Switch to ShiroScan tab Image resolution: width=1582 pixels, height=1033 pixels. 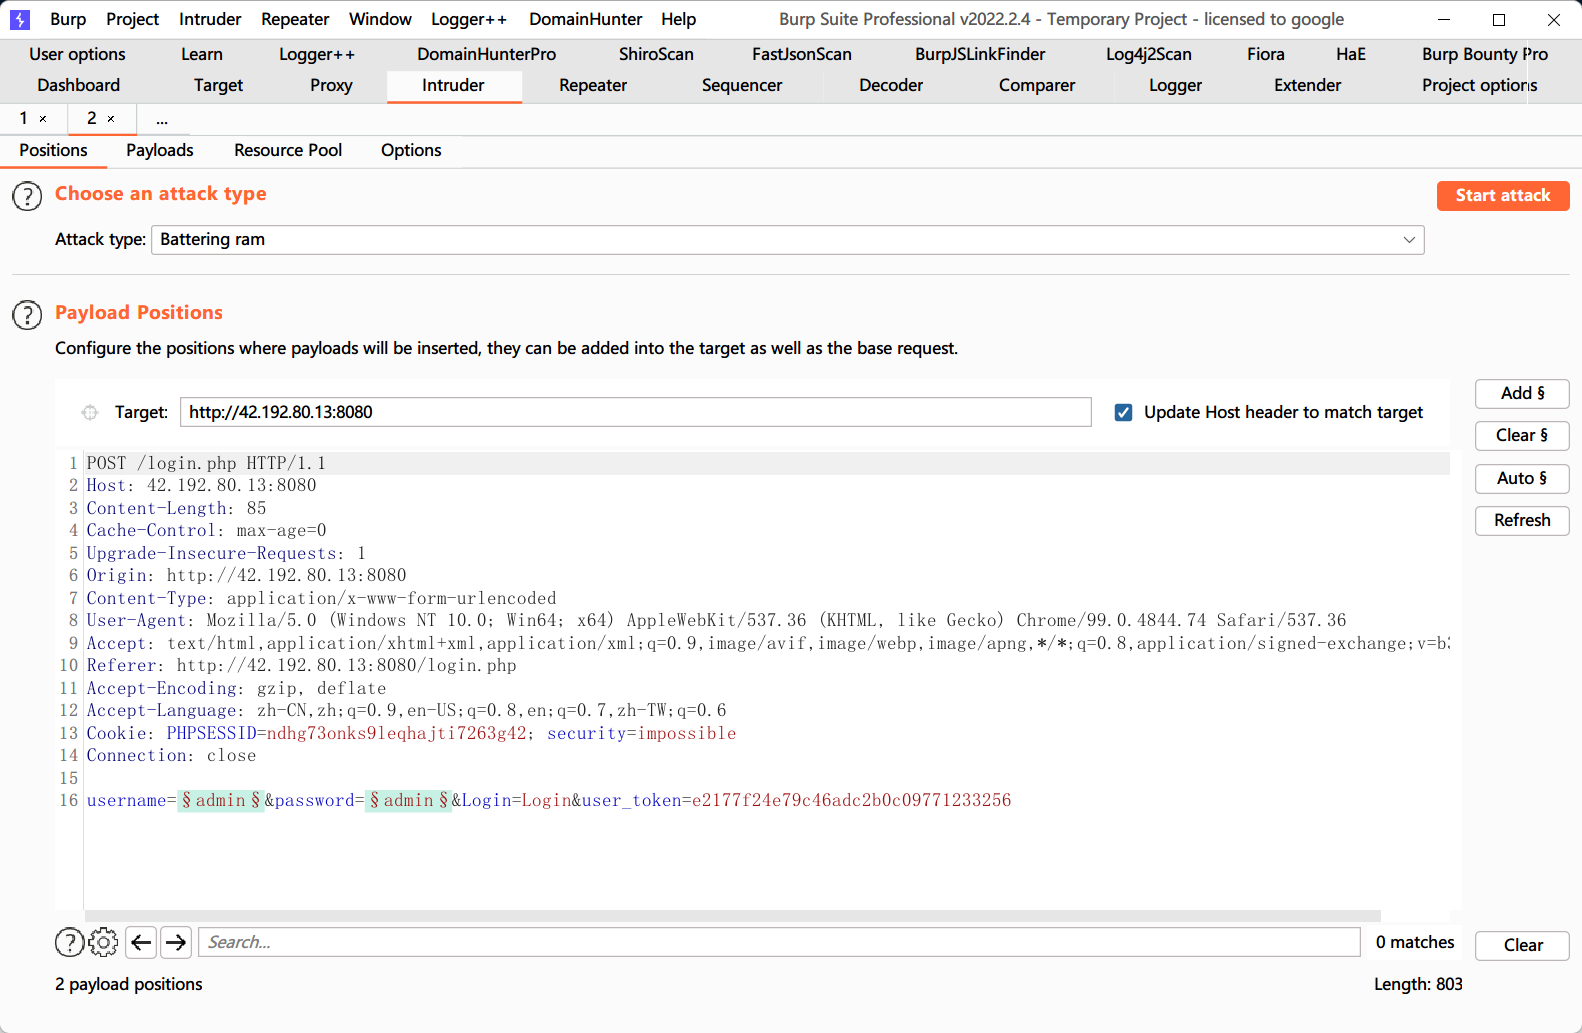point(656,54)
